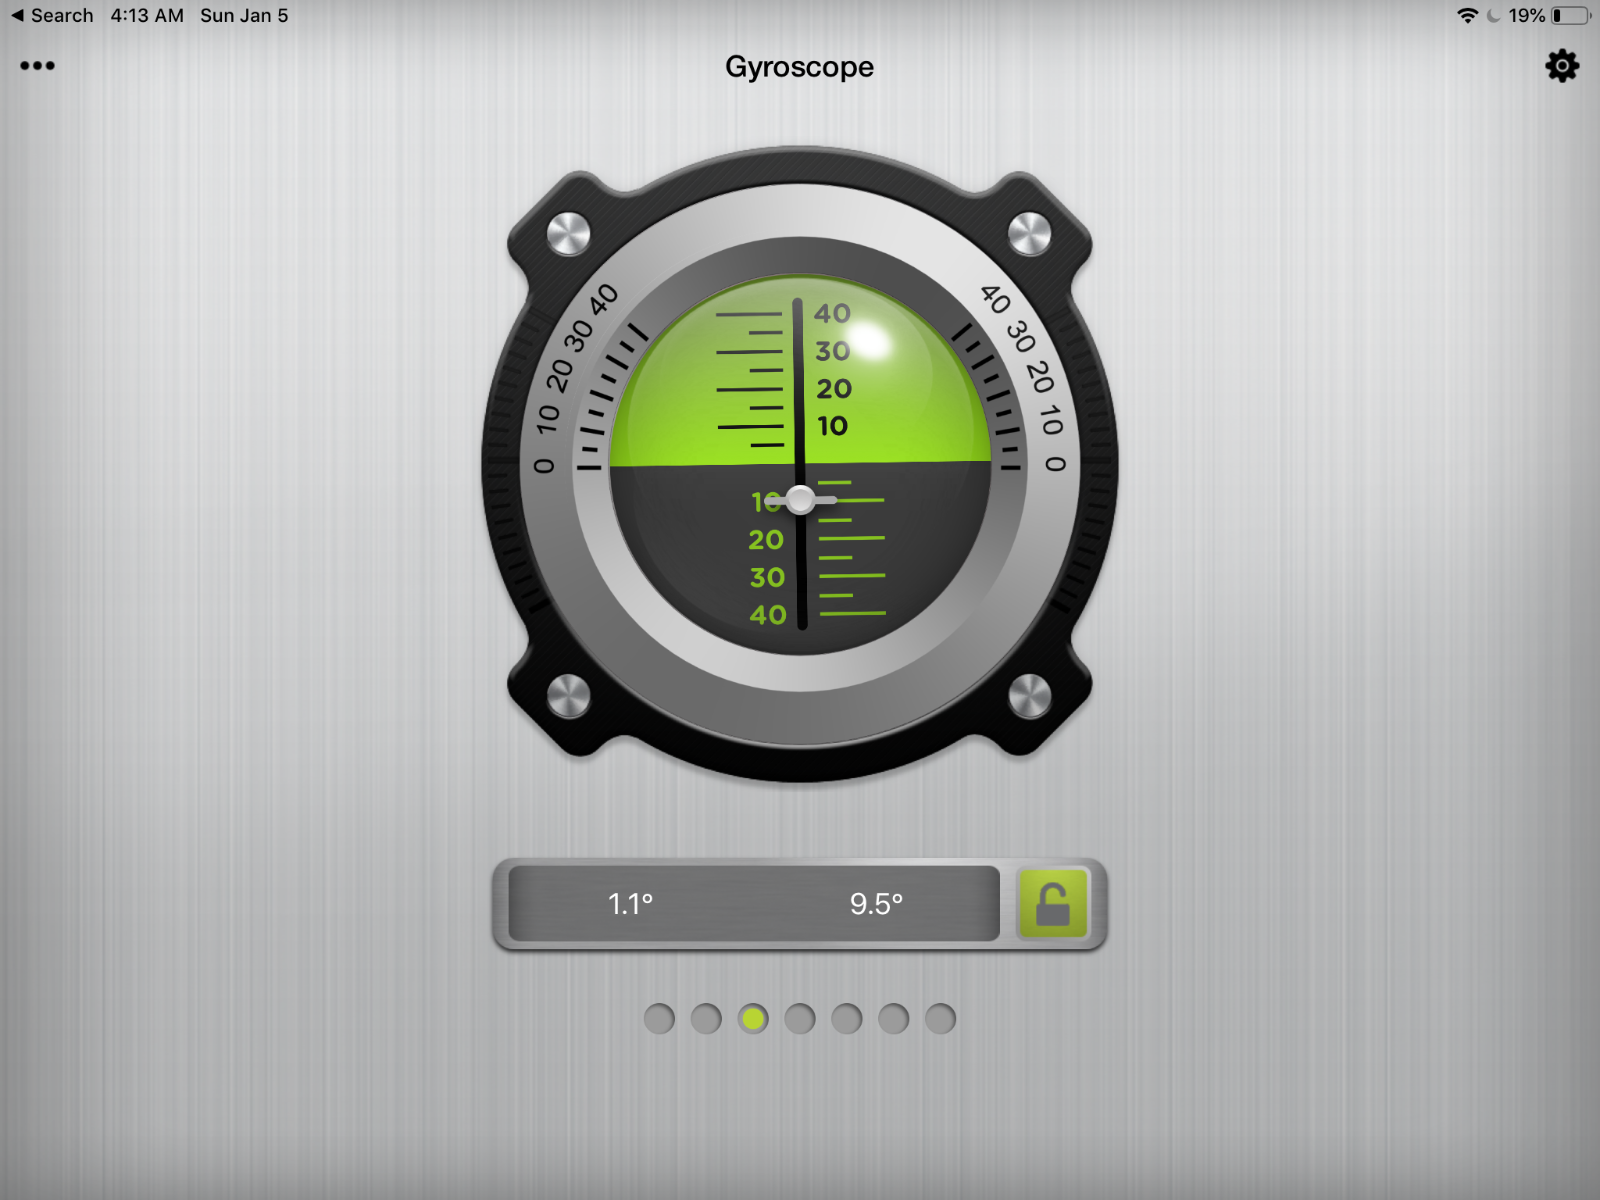Tap the active green page dot

tap(753, 1019)
